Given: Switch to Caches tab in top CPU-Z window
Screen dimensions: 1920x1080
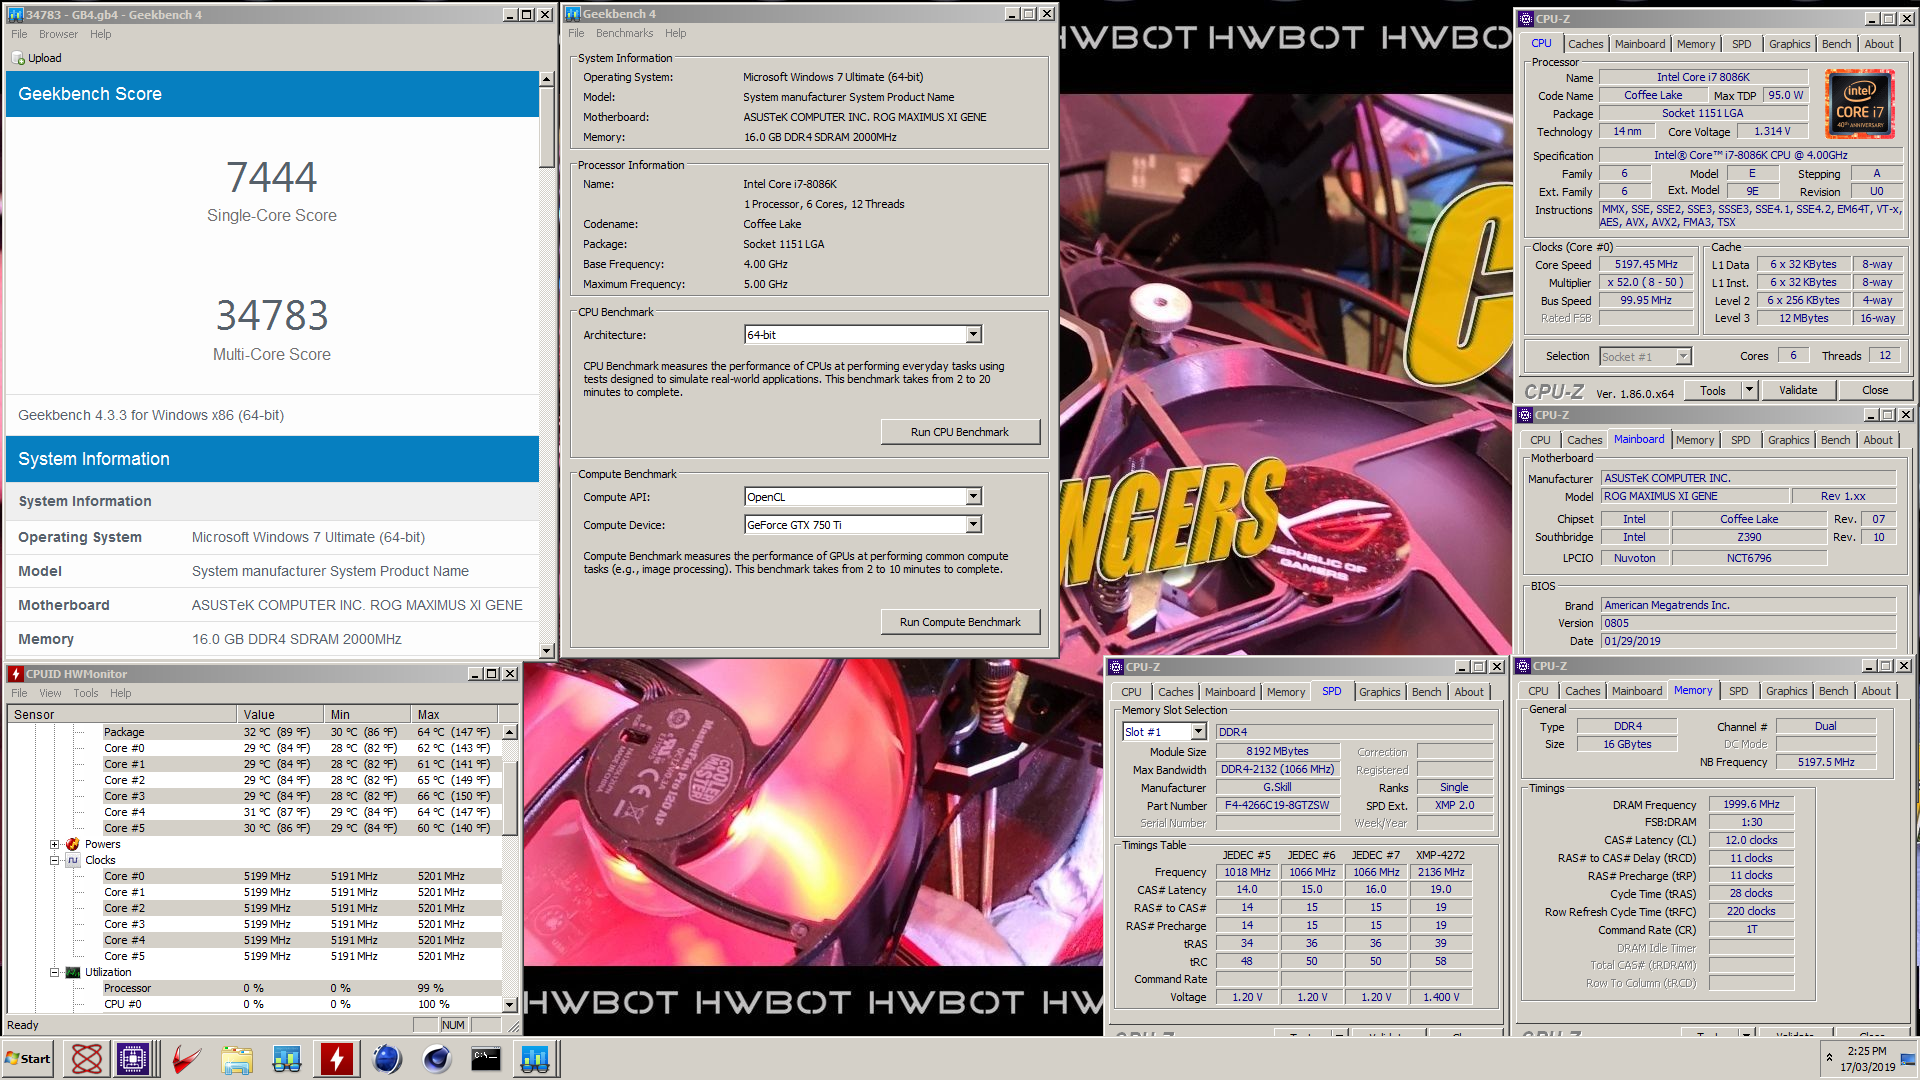Looking at the screenshot, I should (1585, 44).
